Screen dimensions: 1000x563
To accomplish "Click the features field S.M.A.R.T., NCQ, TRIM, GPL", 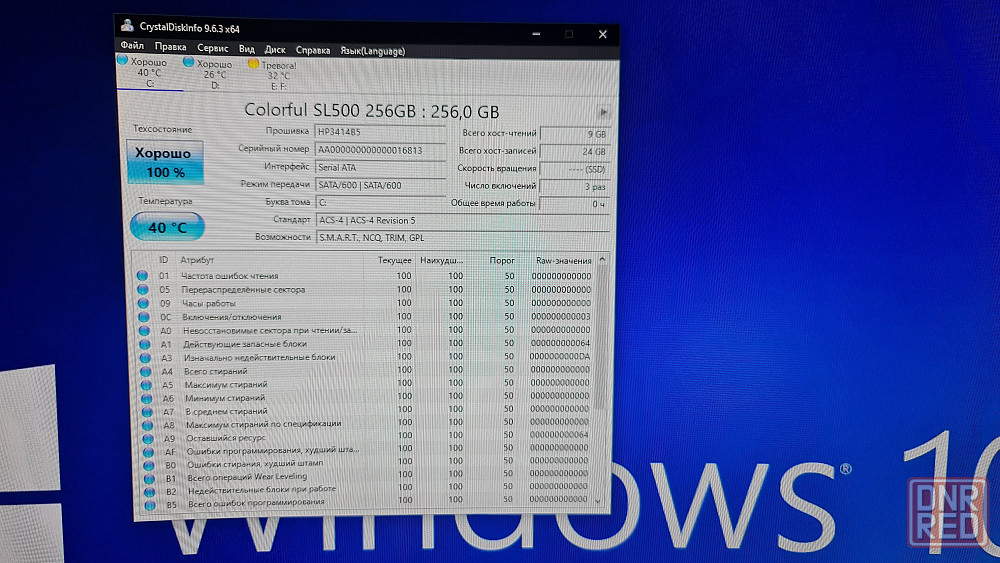I will pos(462,238).
